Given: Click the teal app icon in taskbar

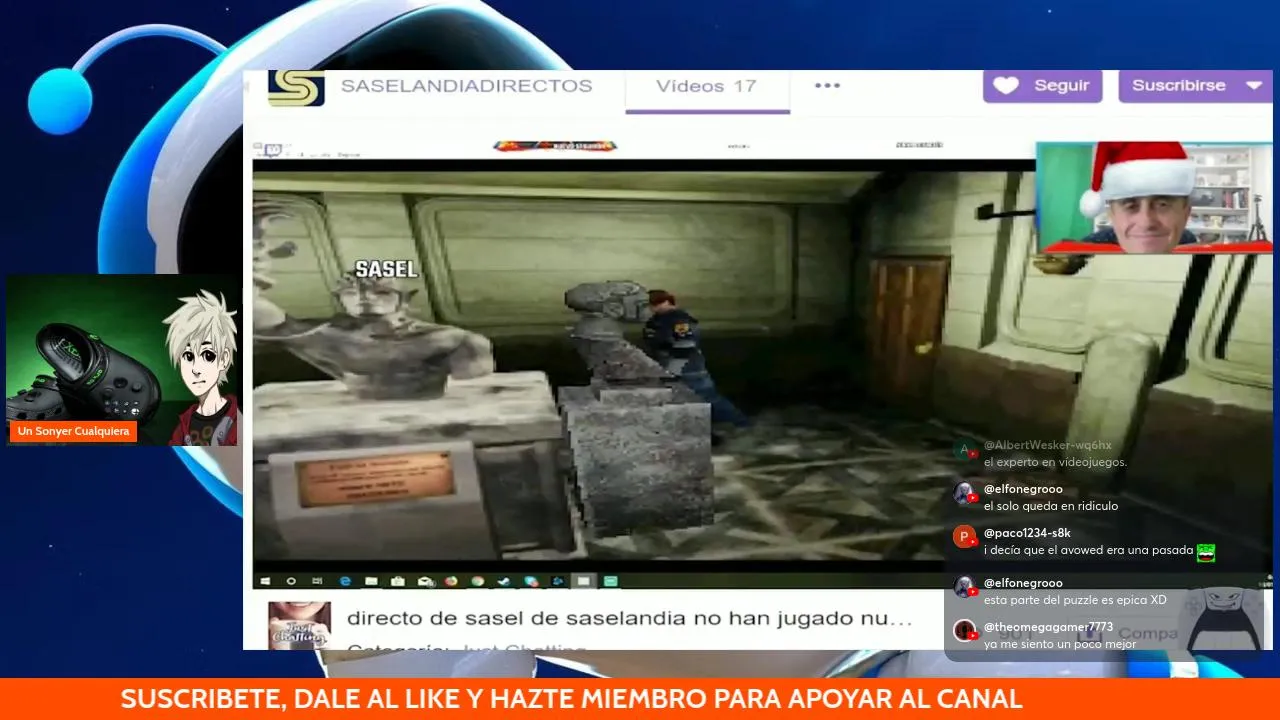Looking at the screenshot, I should tap(610, 581).
